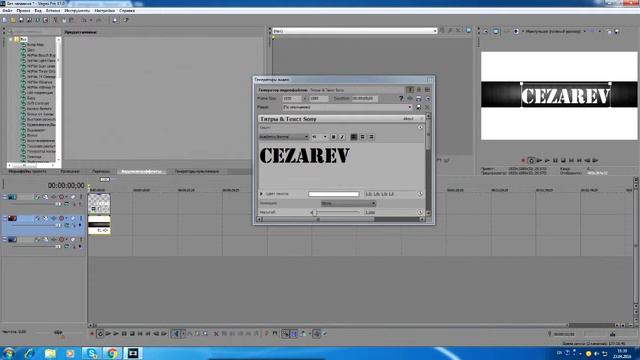
Task: Click the scale slider in text generator
Action: point(335,212)
